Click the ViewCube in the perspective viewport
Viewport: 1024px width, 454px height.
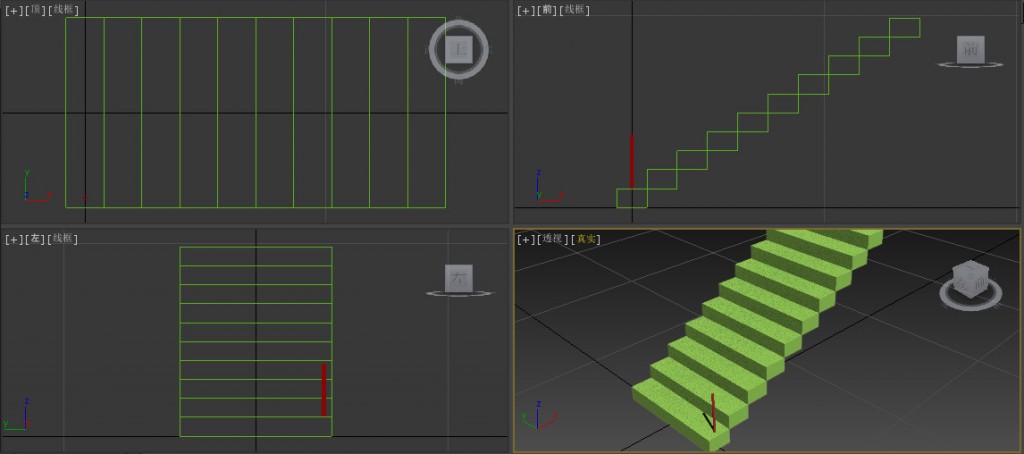(969, 278)
